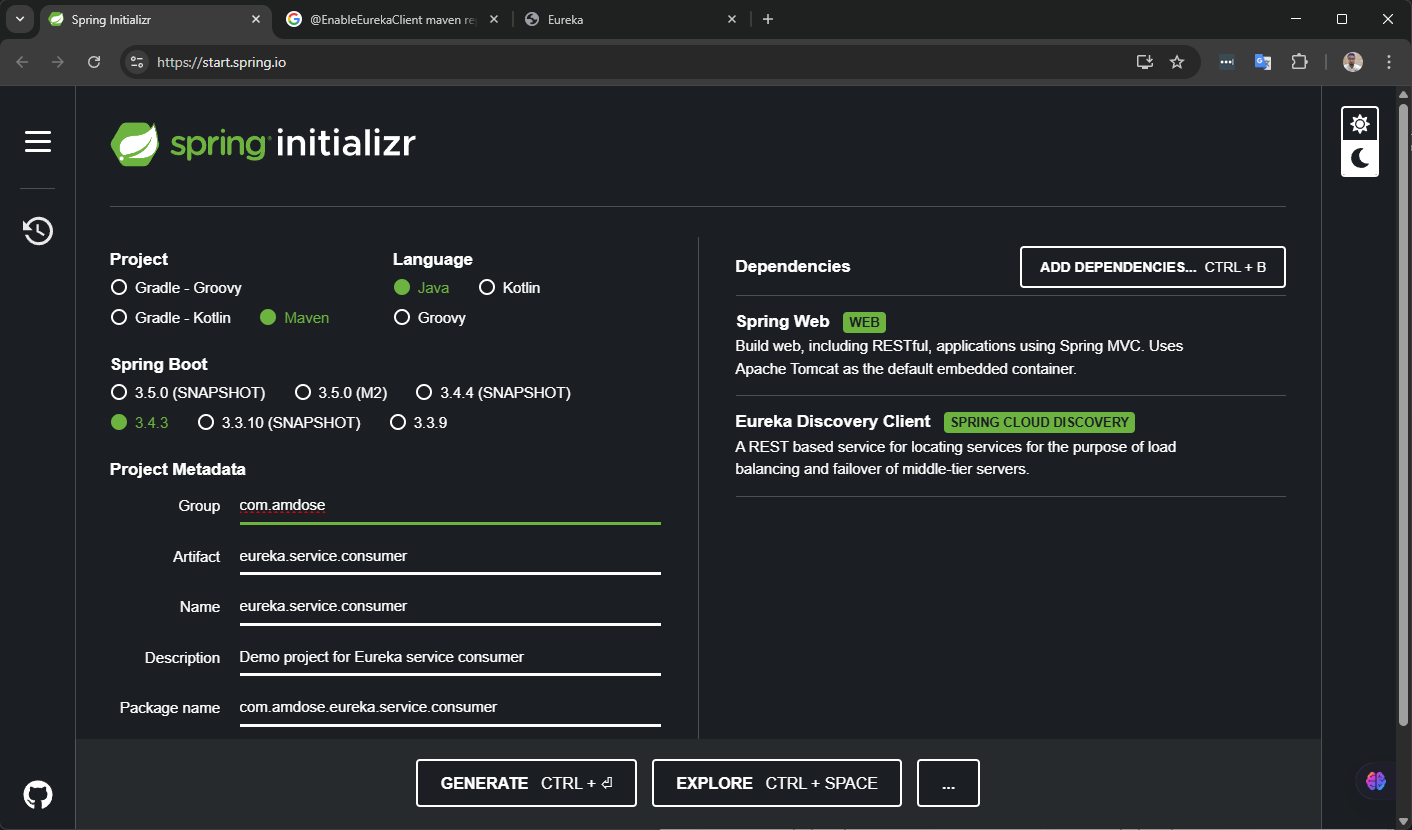The width and height of the screenshot is (1412, 830).
Task: Click the WEB tag badge
Action: (x=864, y=322)
